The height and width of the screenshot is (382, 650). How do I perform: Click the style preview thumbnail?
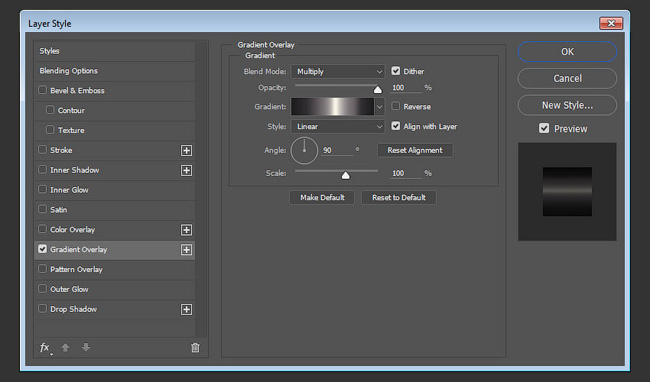pos(567,192)
